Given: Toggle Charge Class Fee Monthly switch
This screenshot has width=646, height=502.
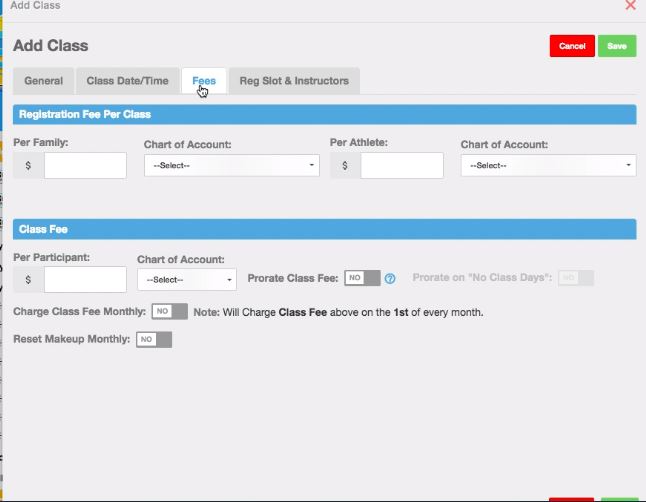Looking at the screenshot, I should [169, 311].
